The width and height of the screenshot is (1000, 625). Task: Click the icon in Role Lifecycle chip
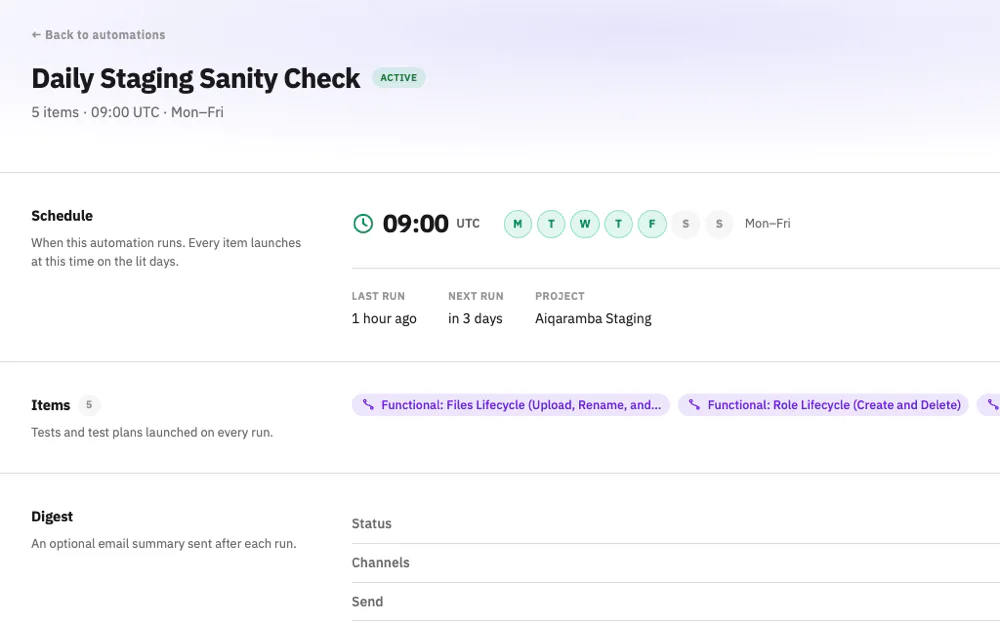(694, 404)
